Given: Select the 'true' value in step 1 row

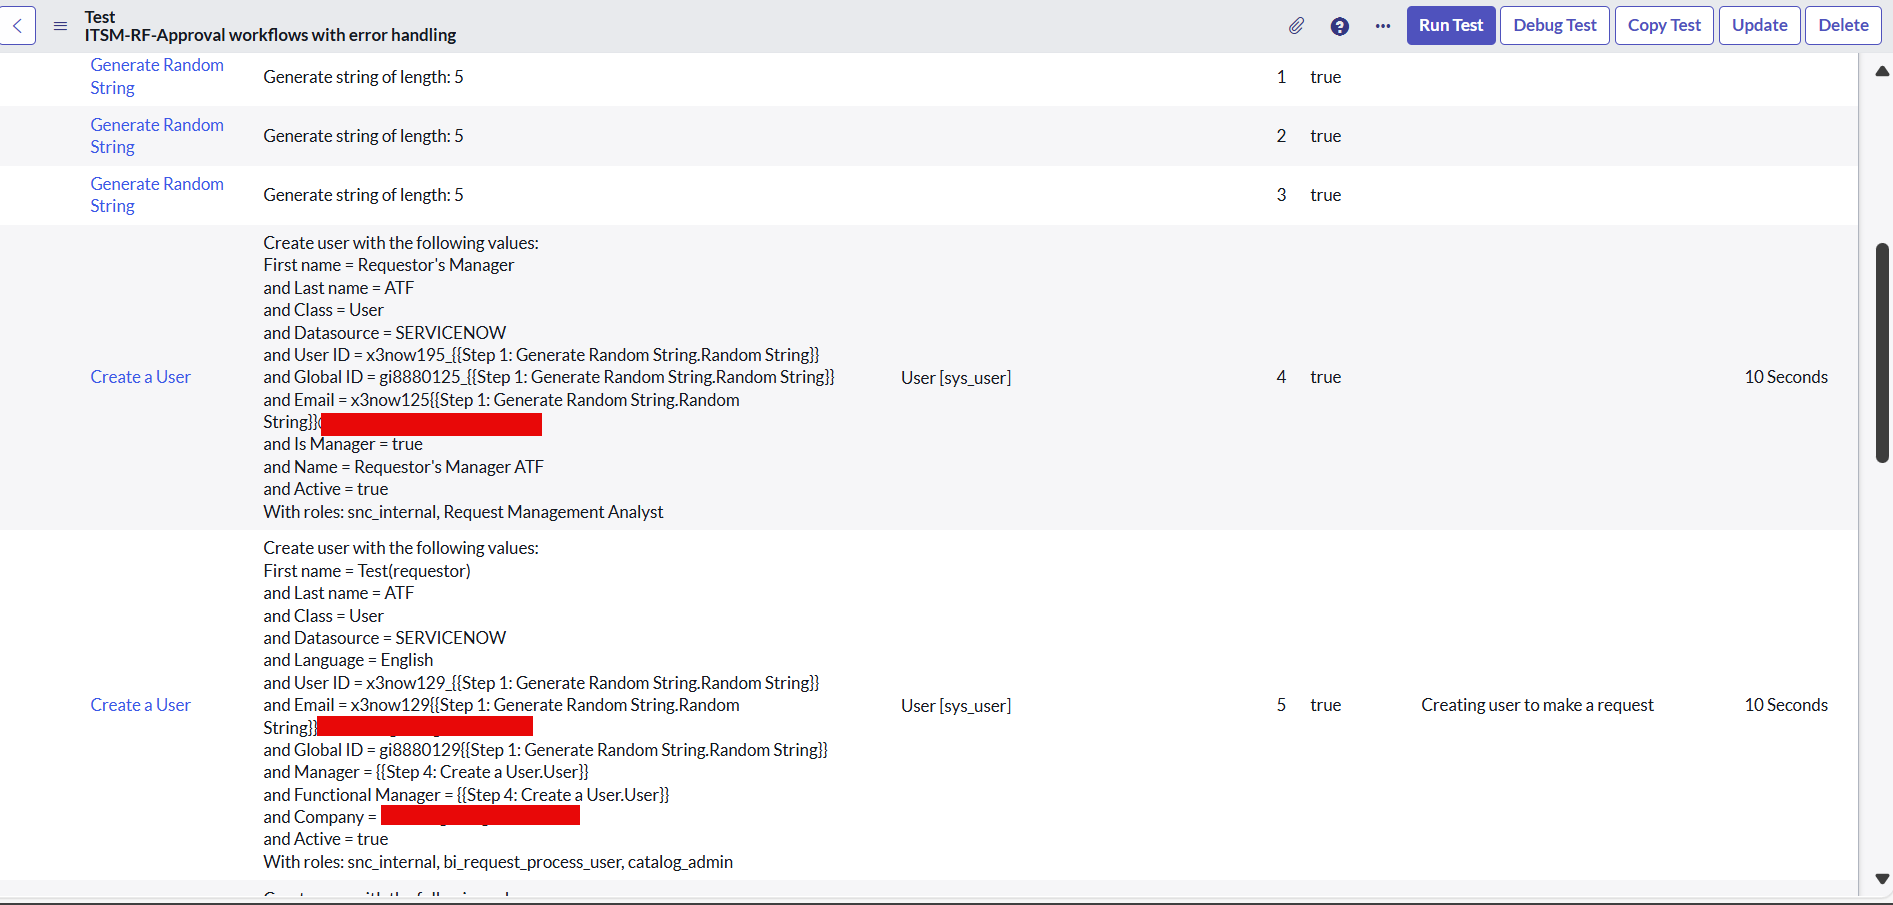Looking at the screenshot, I should 1325,77.
